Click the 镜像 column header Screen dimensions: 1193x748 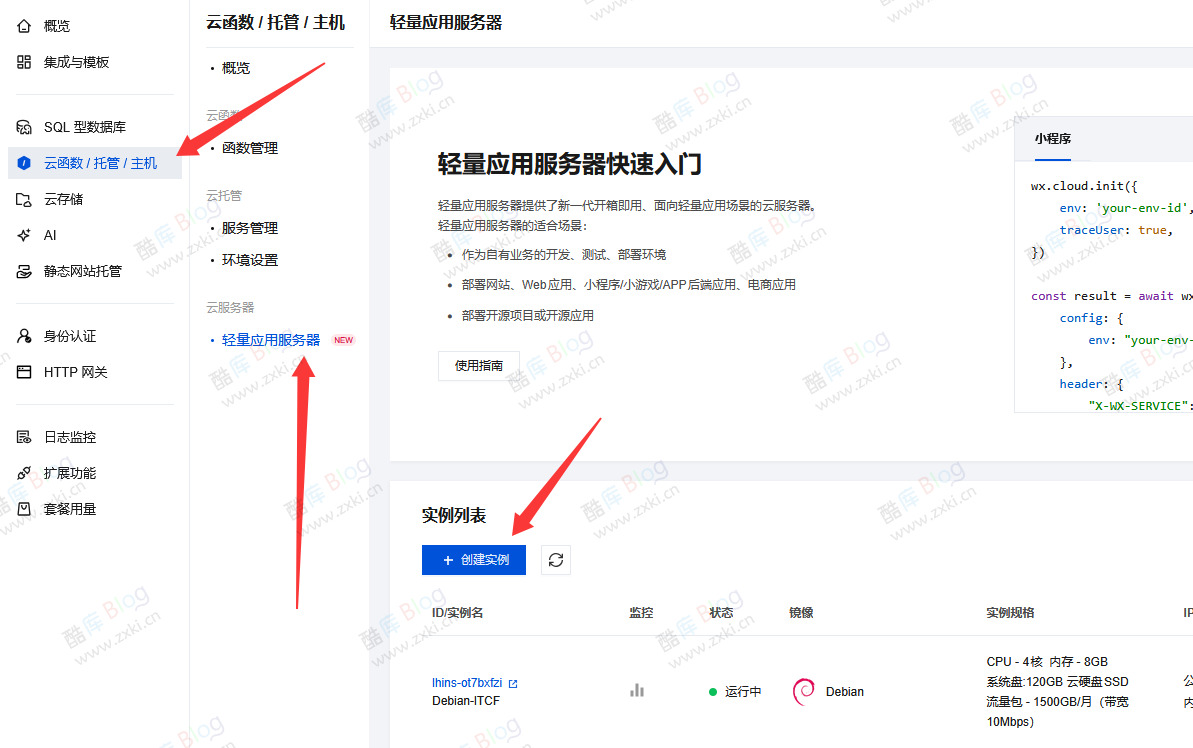(801, 613)
